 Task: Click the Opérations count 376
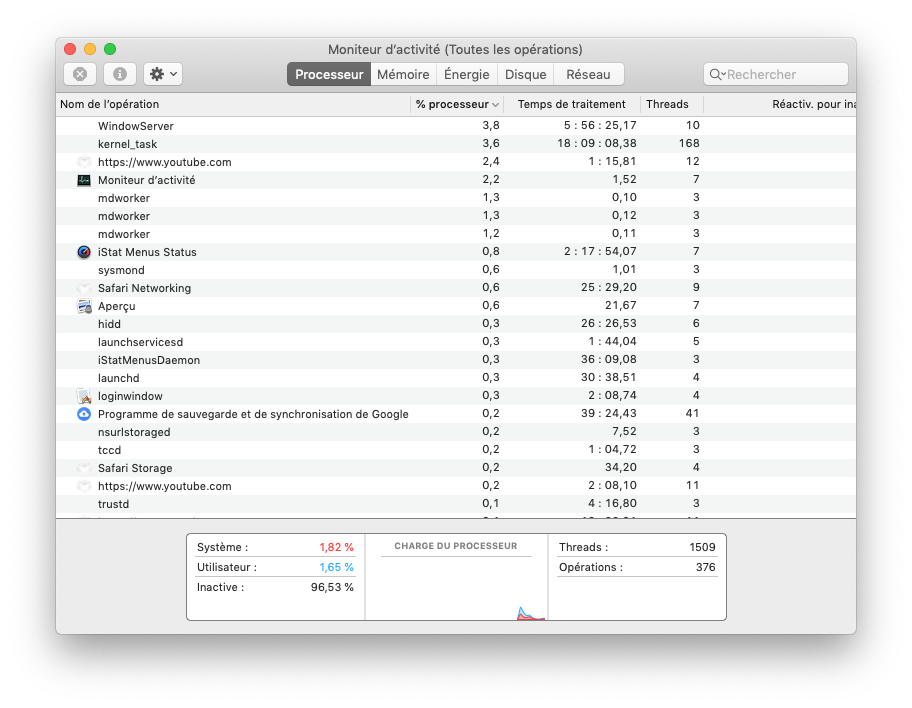click(x=706, y=567)
